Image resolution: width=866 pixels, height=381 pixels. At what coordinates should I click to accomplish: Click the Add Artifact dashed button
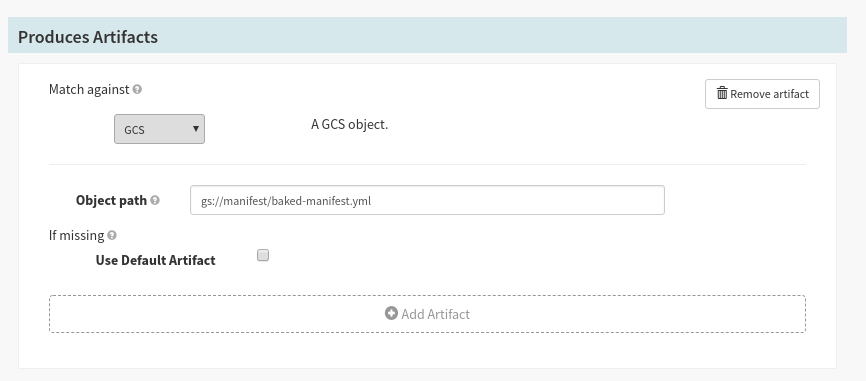coord(427,314)
